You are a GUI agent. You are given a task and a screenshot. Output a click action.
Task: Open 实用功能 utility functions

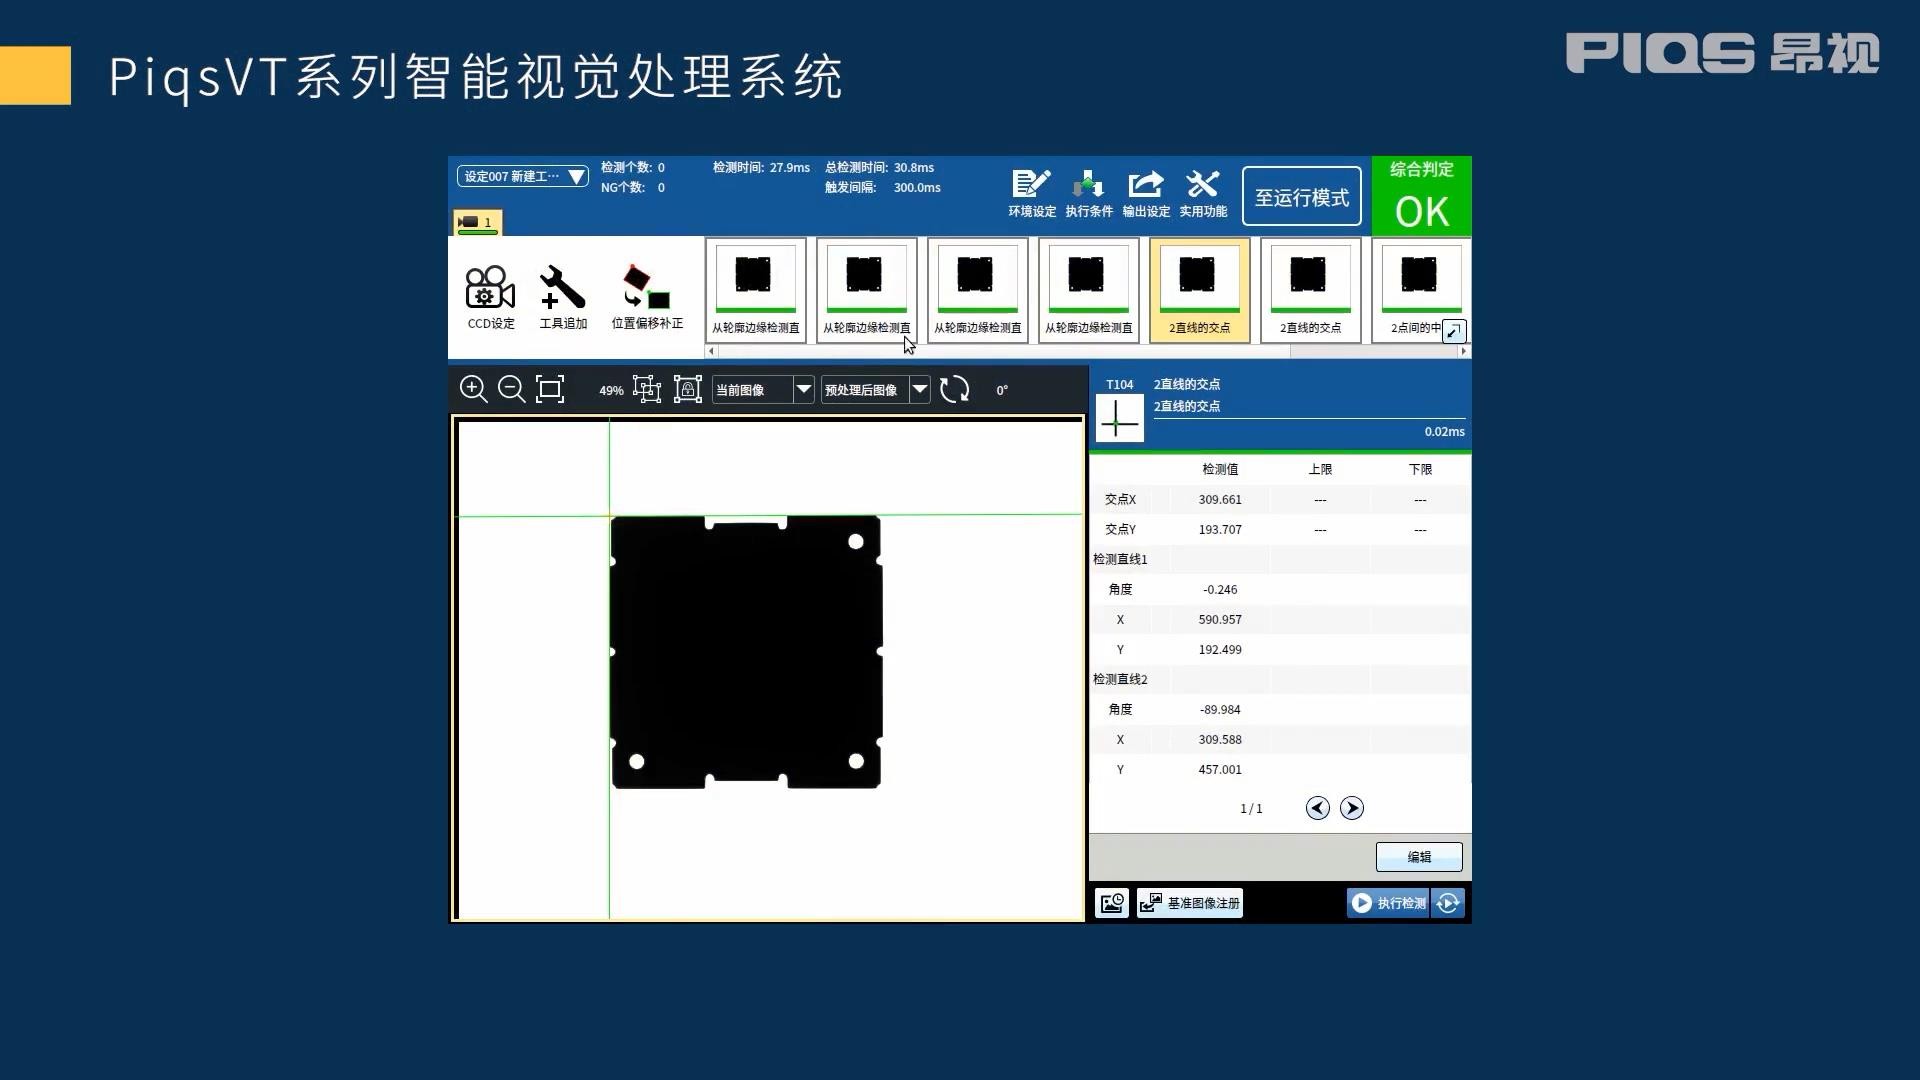coord(1202,194)
